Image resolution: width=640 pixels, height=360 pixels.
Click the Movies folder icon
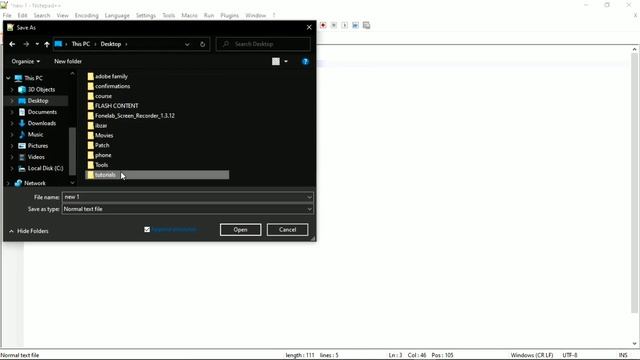pyautogui.click(x=91, y=136)
